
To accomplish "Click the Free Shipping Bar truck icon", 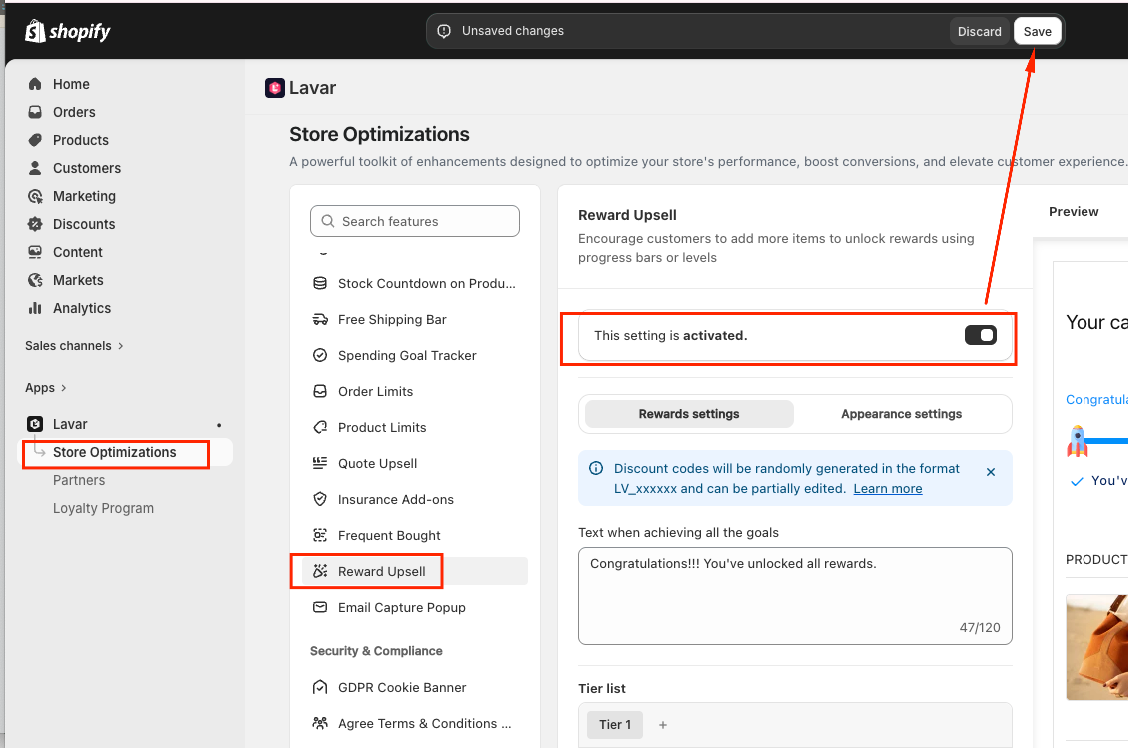I will pos(320,319).
